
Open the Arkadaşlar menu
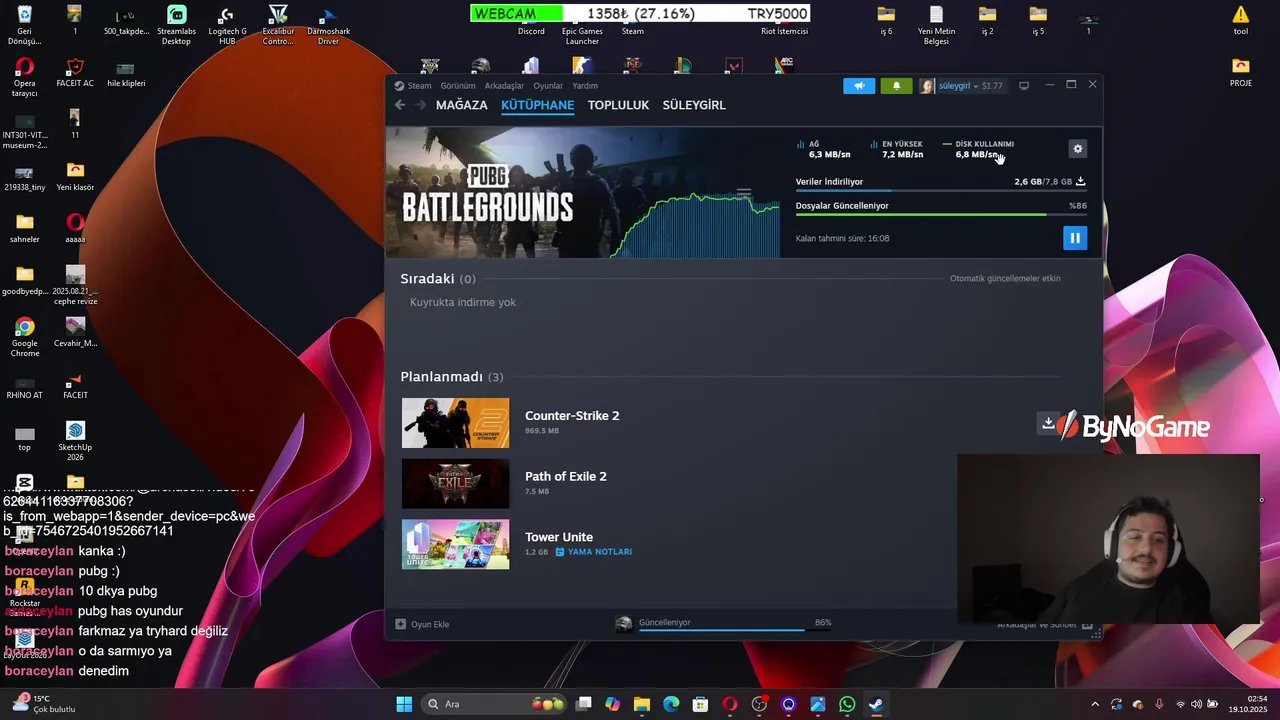coord(504,86)
